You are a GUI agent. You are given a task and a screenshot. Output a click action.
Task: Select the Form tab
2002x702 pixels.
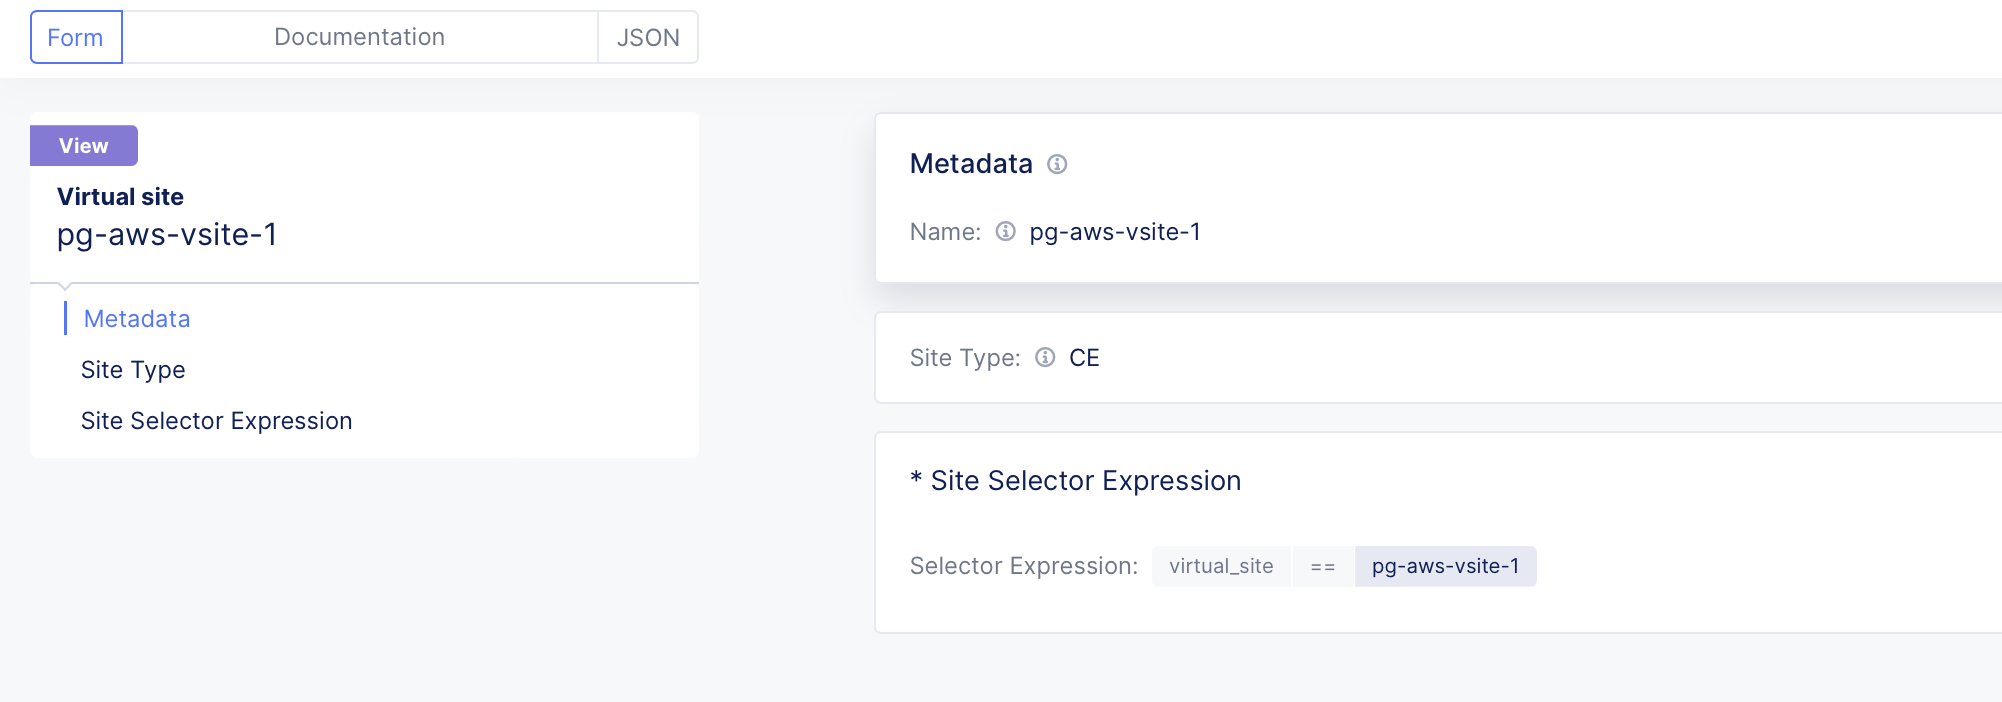coord(75,37)
